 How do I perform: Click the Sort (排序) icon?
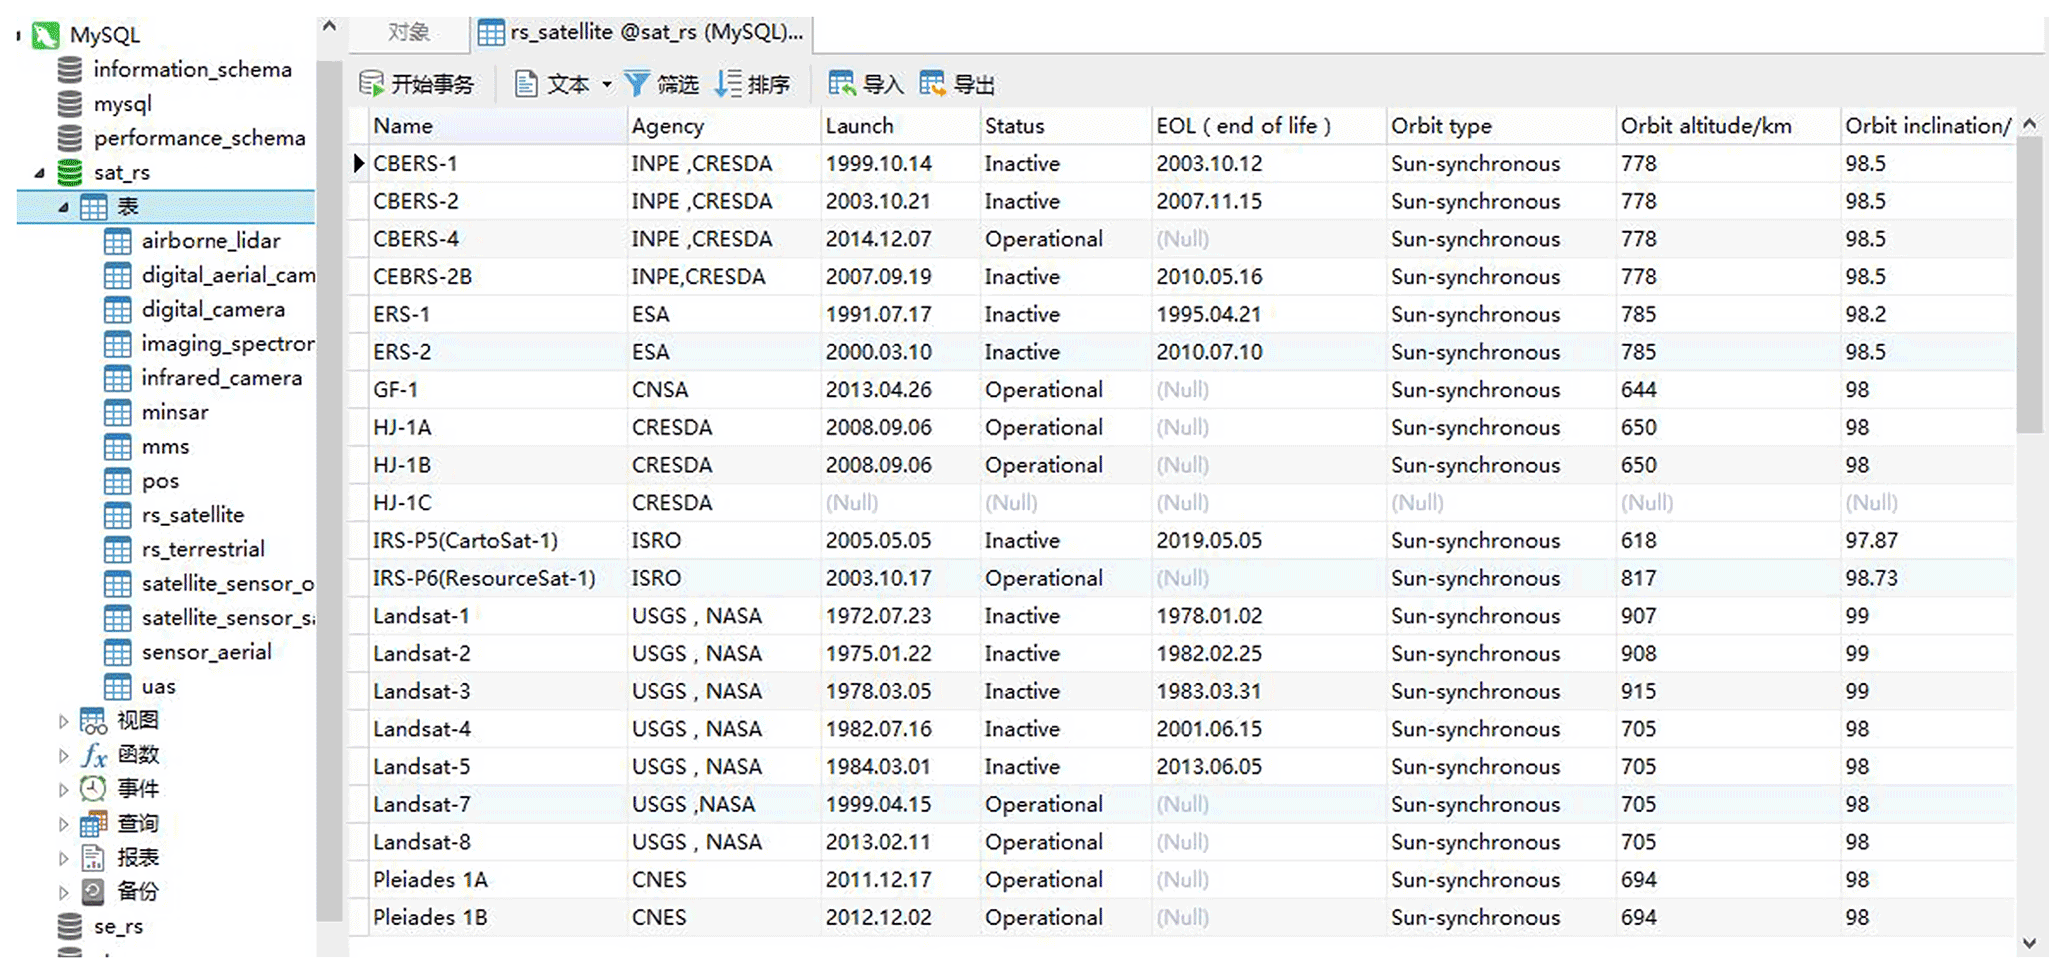click(x=728, y=84)
